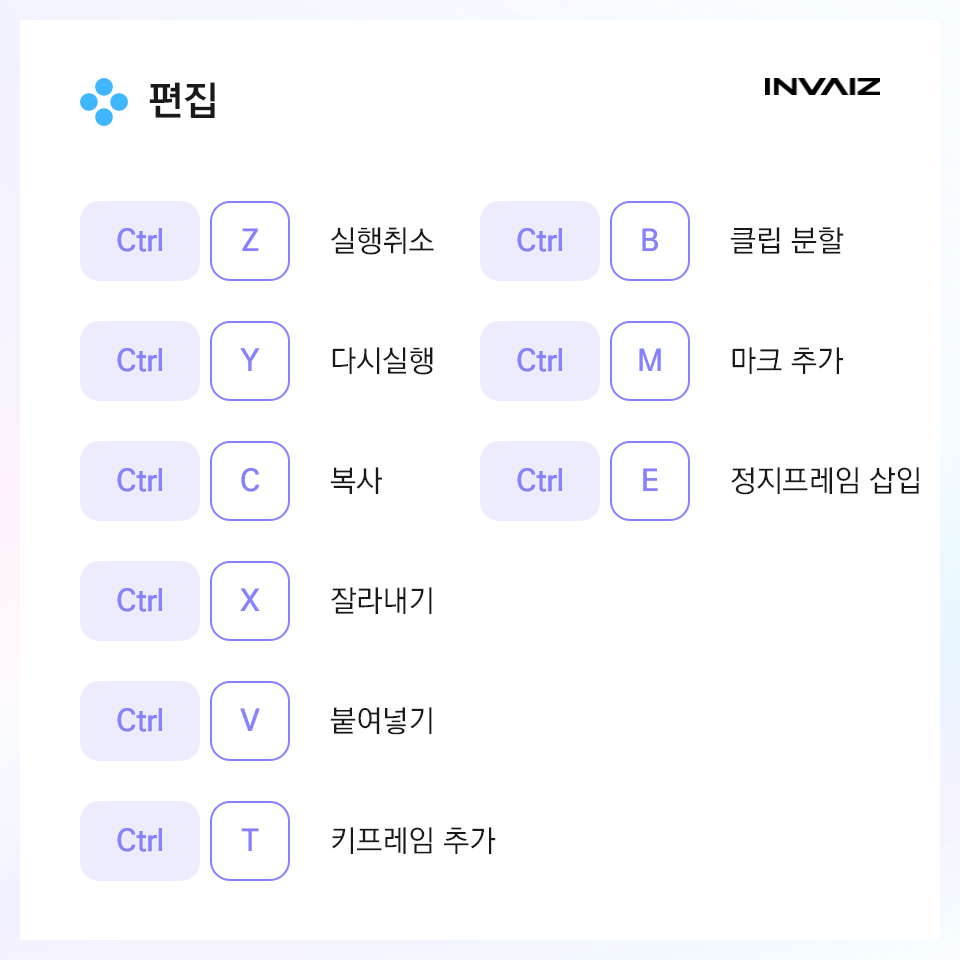960x960 pixels.
Task: Click the 실행취소 label
Action: pos(382,241)
